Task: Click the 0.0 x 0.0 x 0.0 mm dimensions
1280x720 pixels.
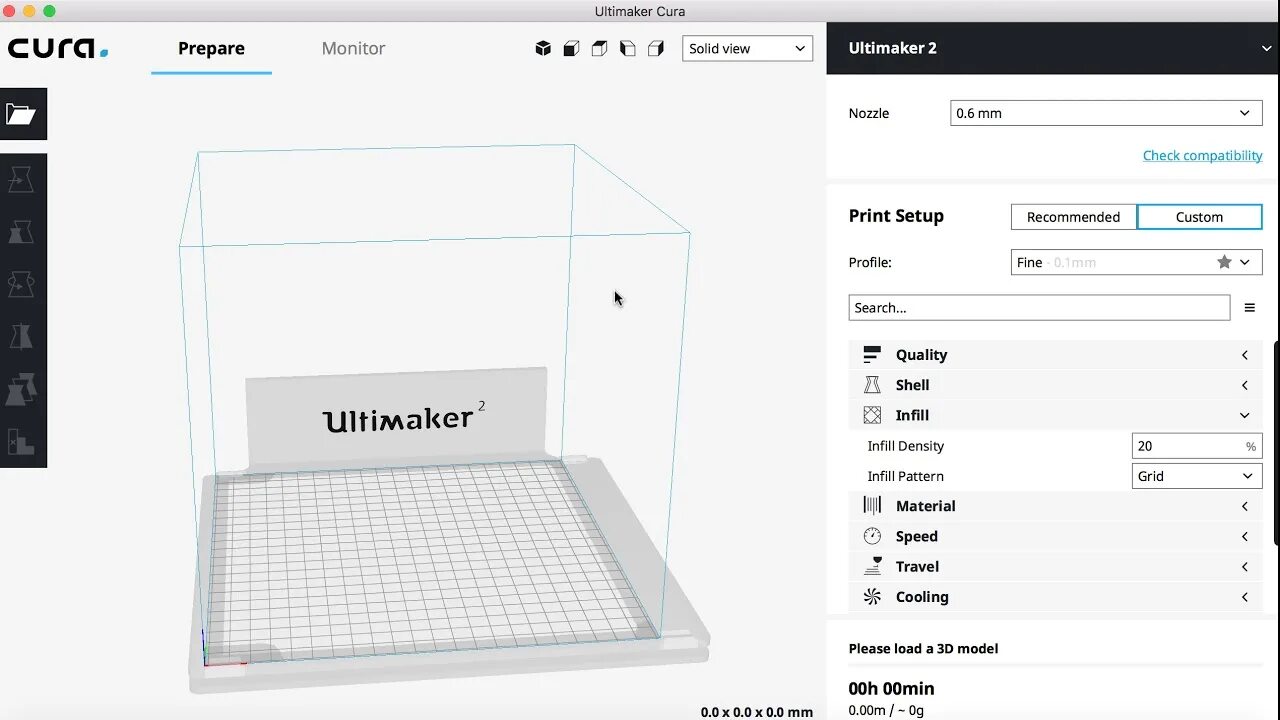Action: [x=756, y=712]
